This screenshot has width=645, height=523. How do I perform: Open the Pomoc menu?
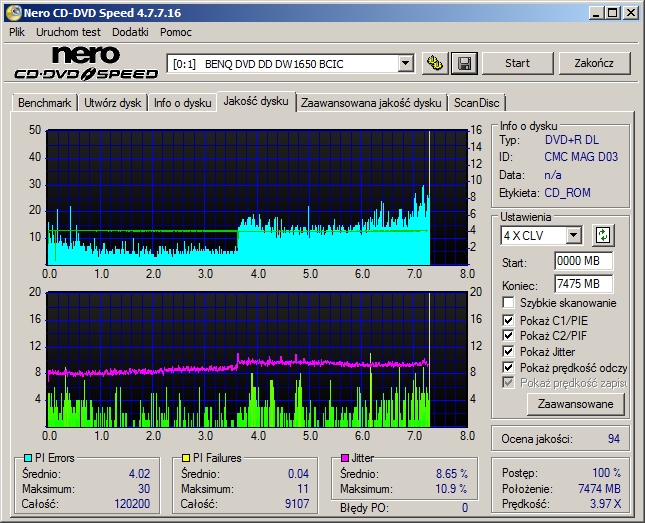click(x=176, y=32)
